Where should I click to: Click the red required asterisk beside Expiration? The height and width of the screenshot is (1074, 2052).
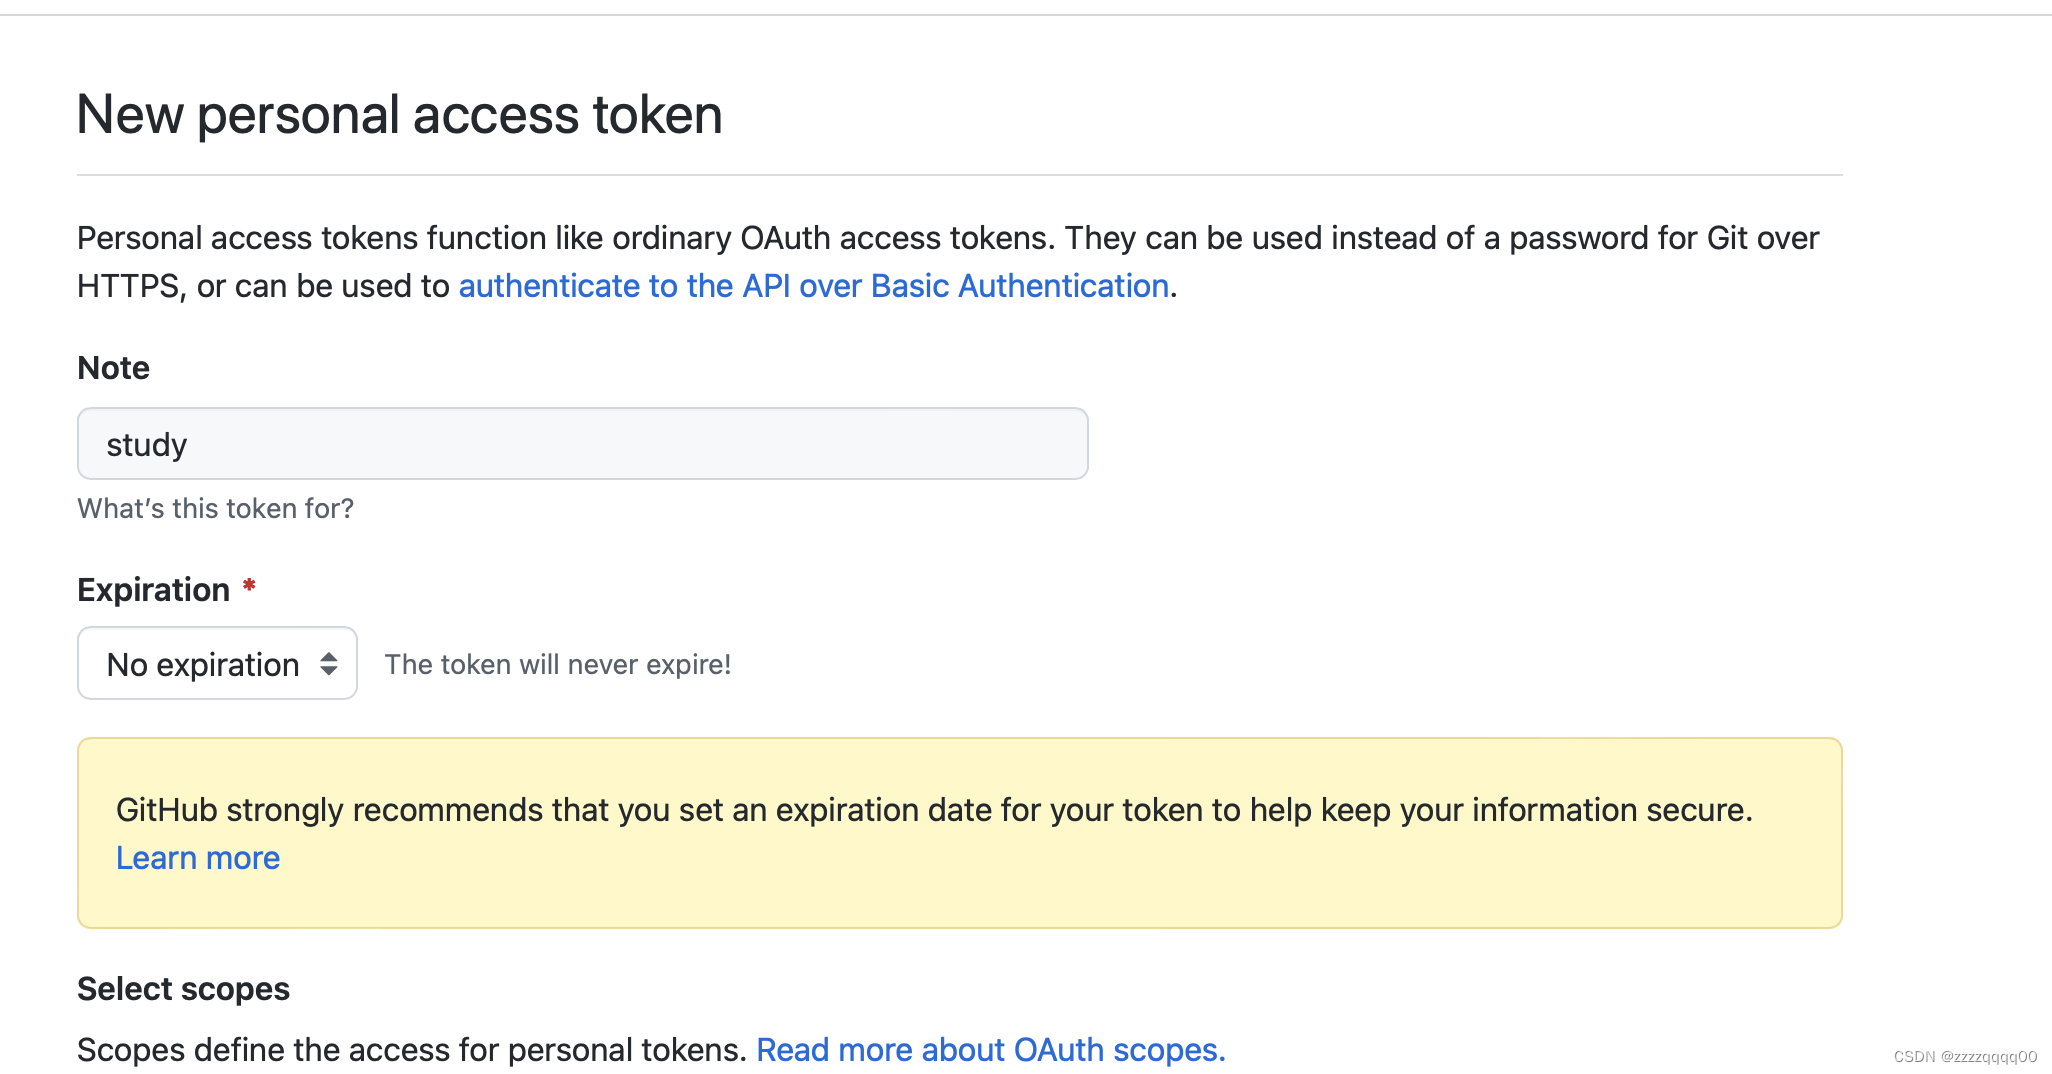tap(249, 586)
